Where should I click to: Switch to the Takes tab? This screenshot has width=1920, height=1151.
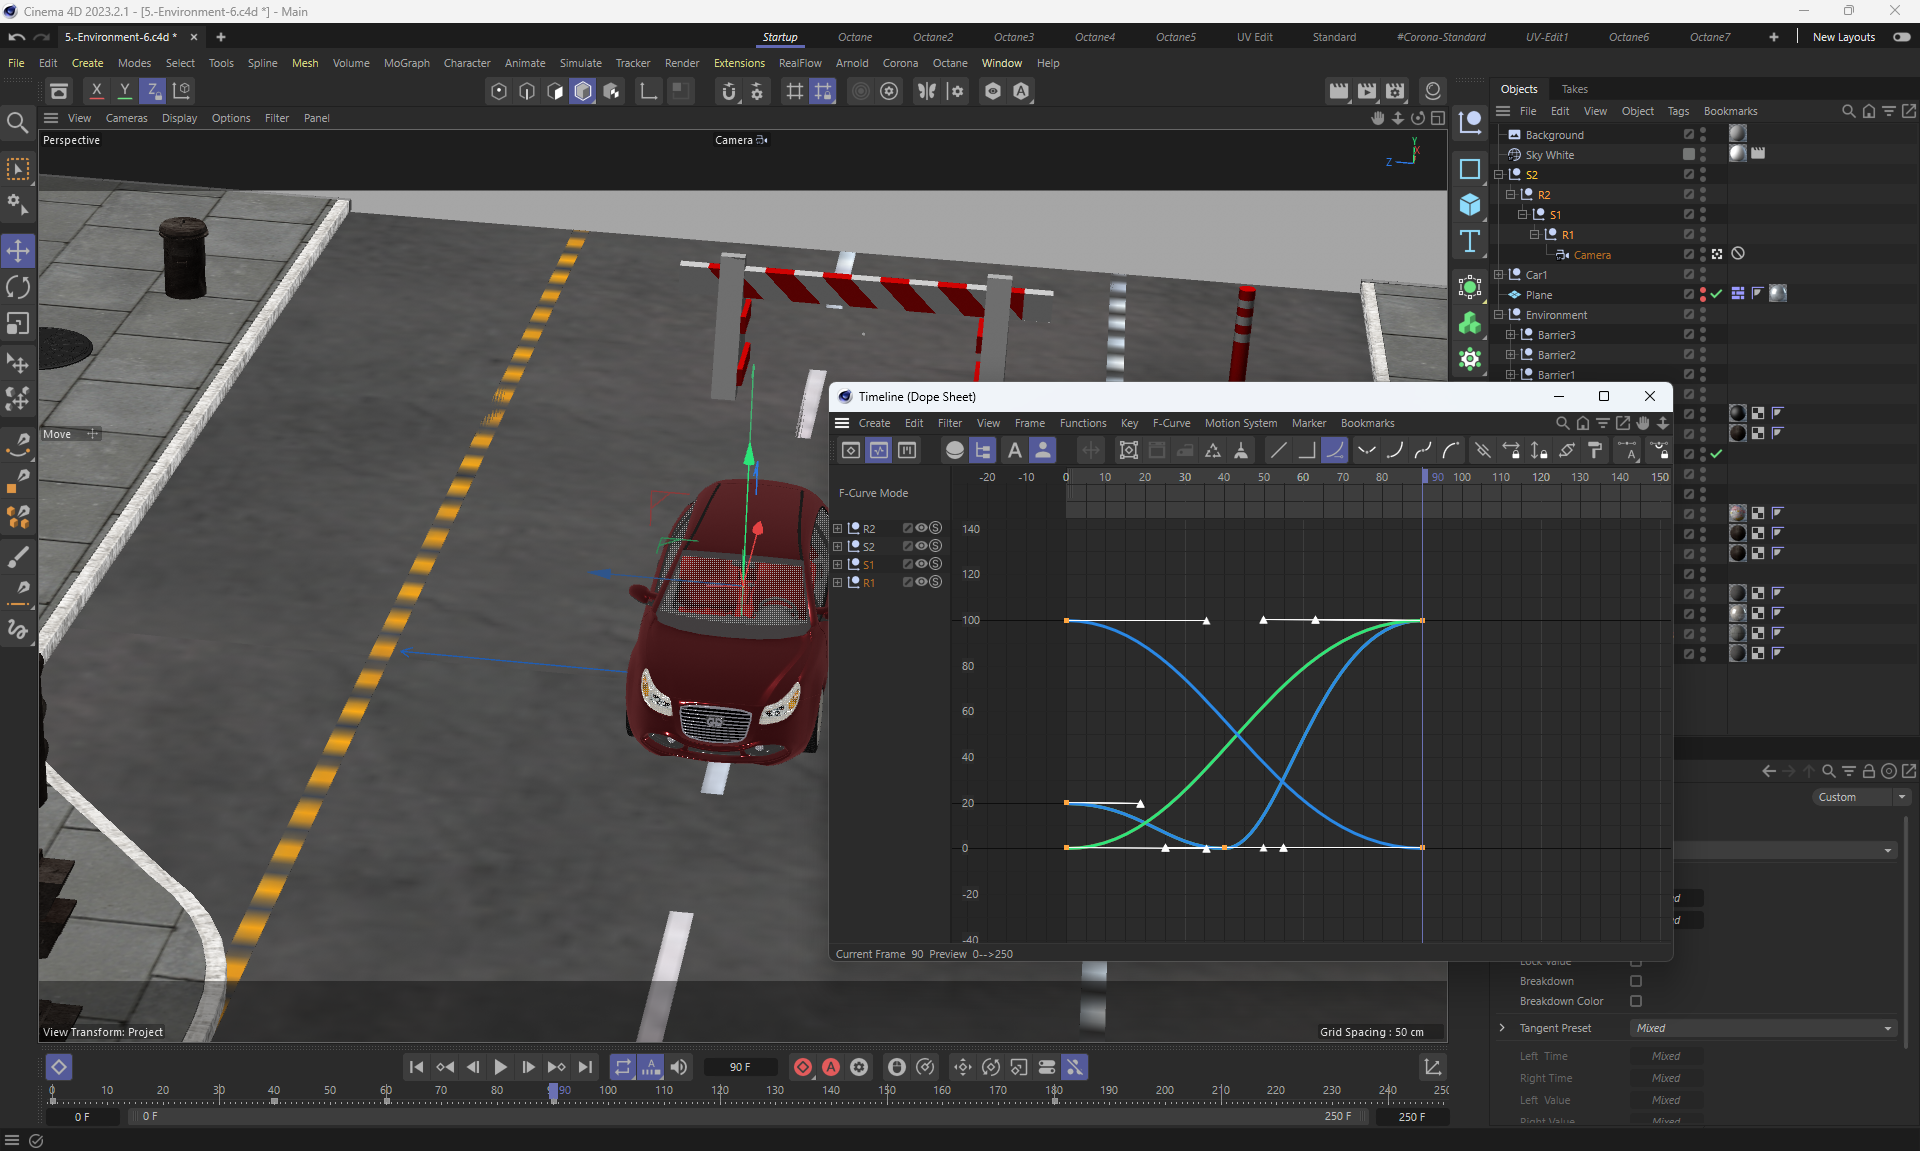point(1574,89)
